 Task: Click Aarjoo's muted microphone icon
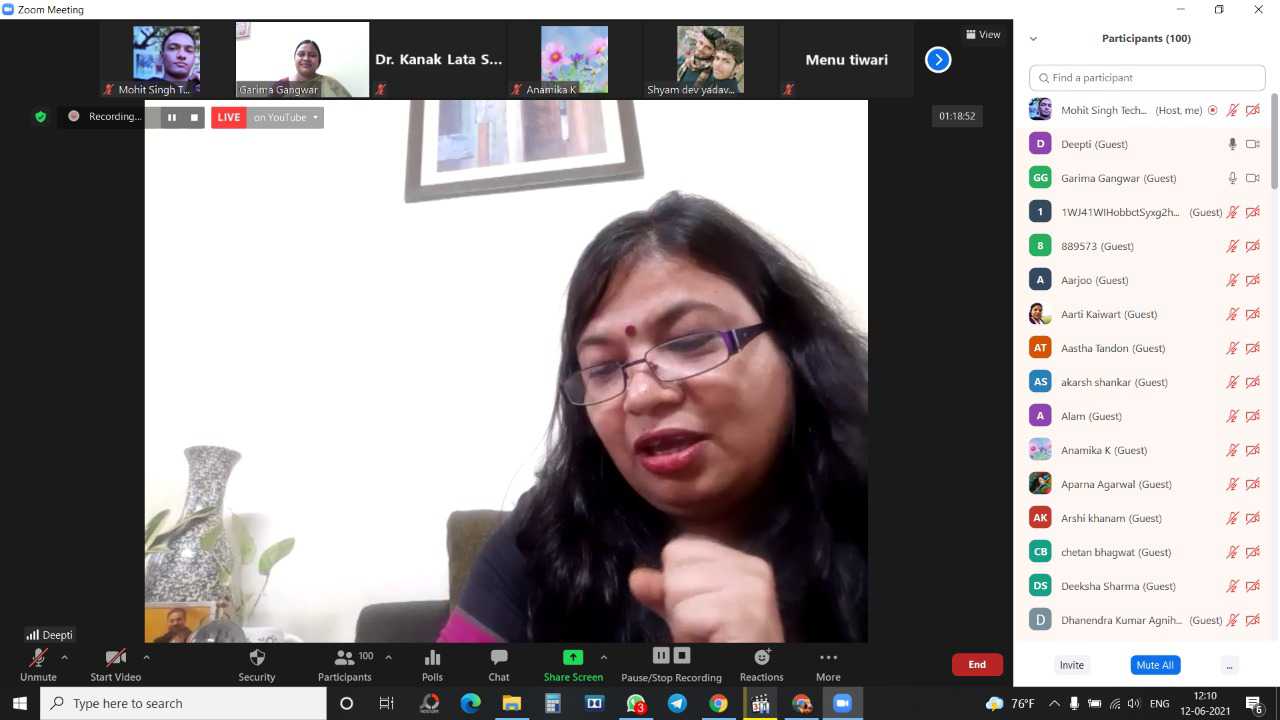pos(1233,280)
